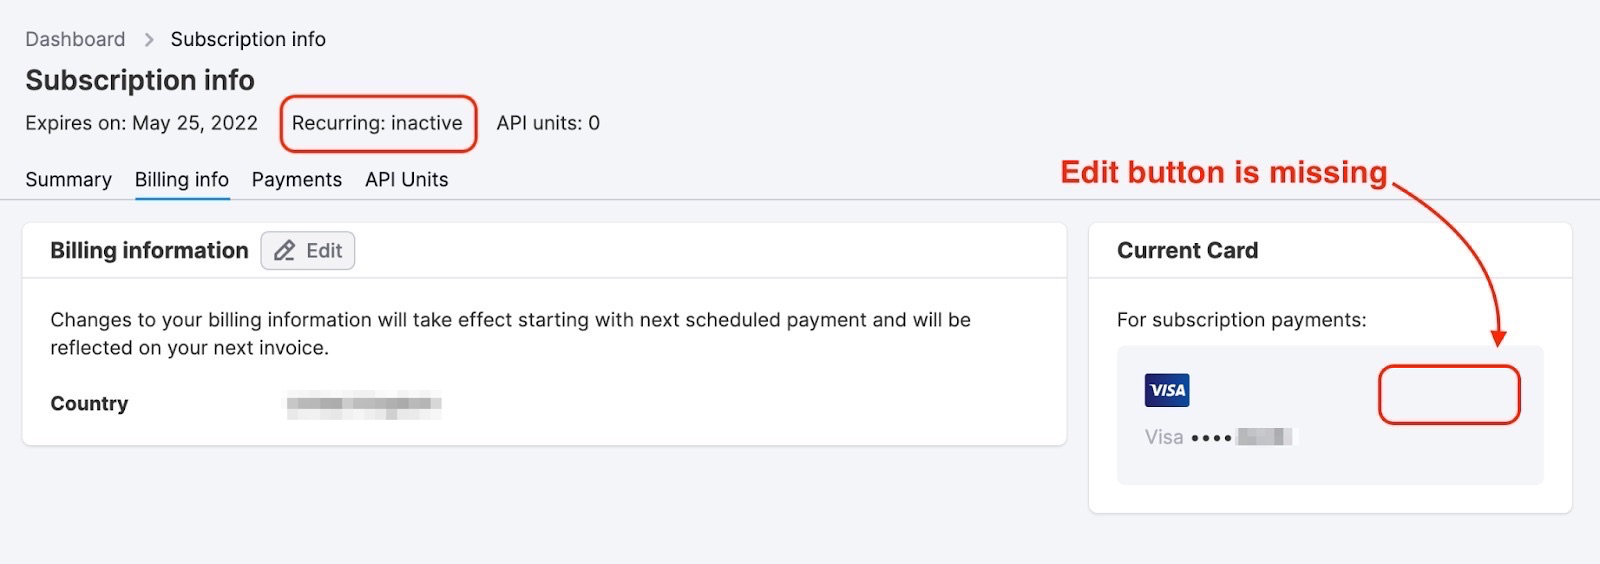Open the Summary tab
Screen dimensions: 1600x564
pos(68,180)
